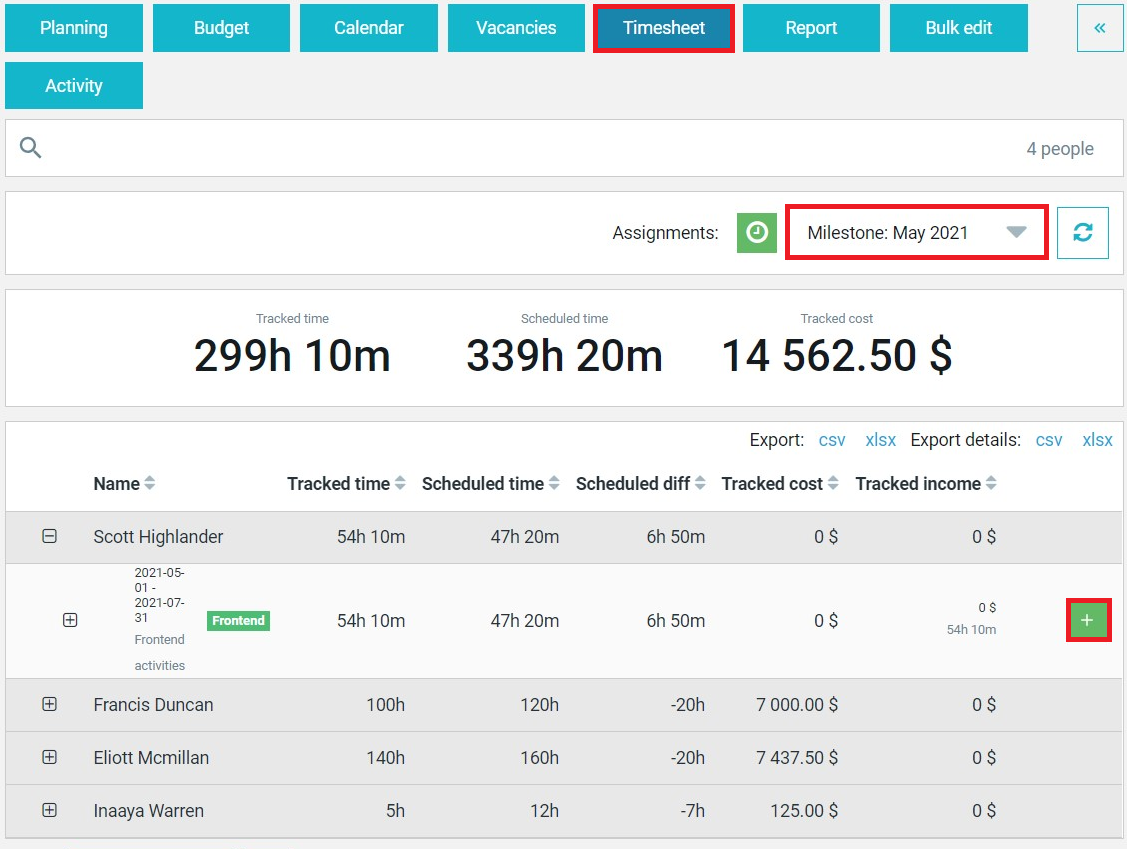1127x849 pixels.
Task: Expand Inaaya Warren row
Action: (x=50, y=810)
